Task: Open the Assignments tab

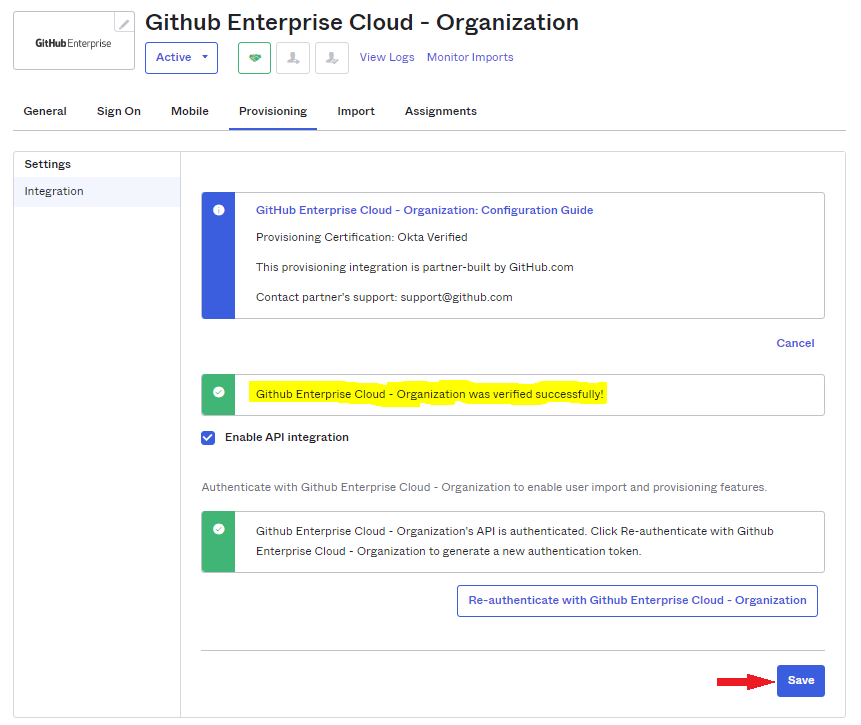Action: point(441,111)
